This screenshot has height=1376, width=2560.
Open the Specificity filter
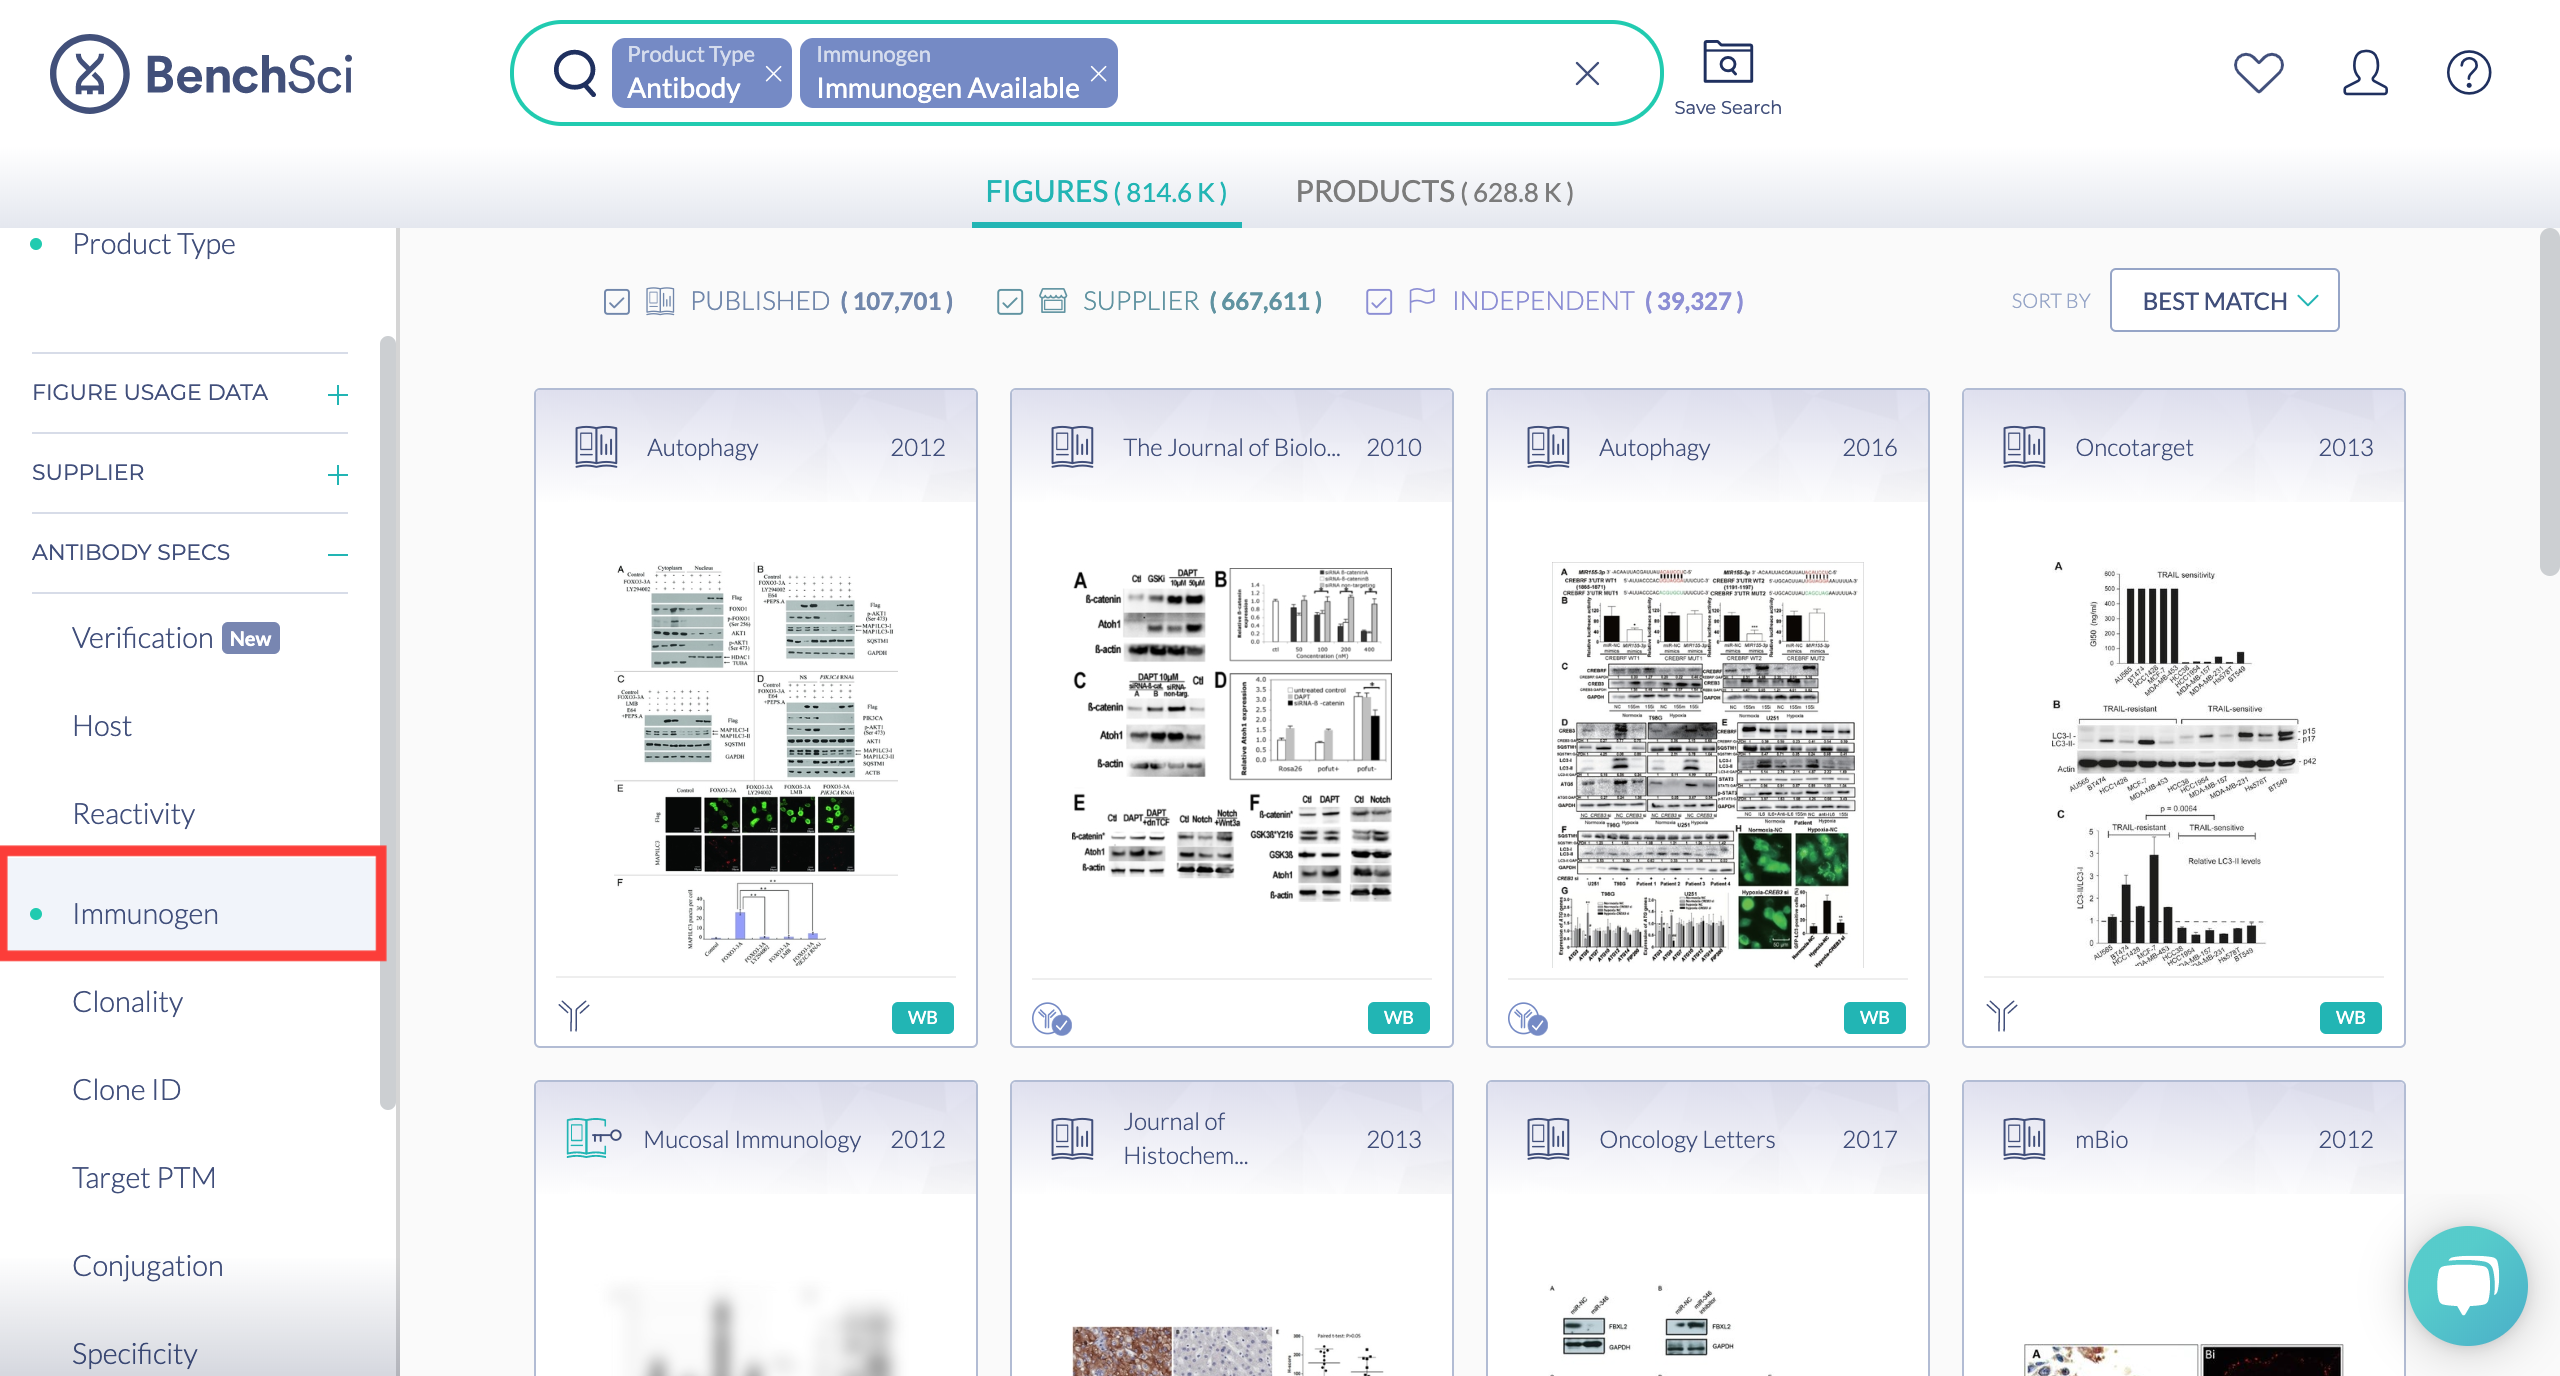(x=135, y=1354)
